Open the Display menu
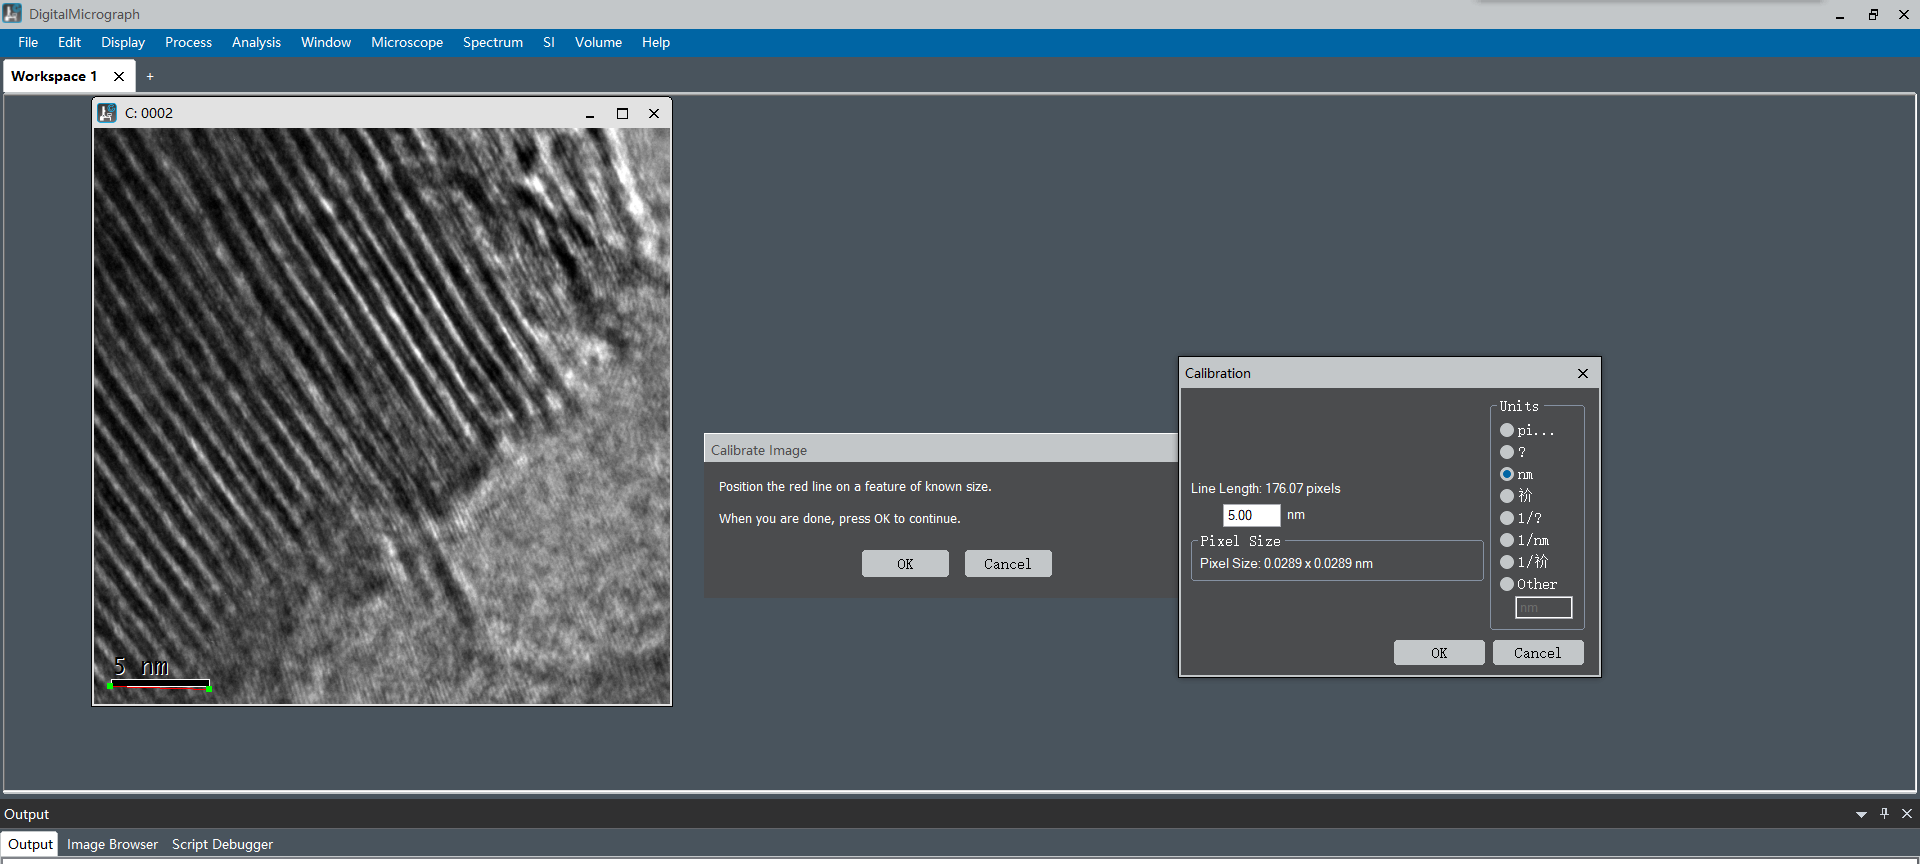The image size is (1920, 864). coord(123,42)
